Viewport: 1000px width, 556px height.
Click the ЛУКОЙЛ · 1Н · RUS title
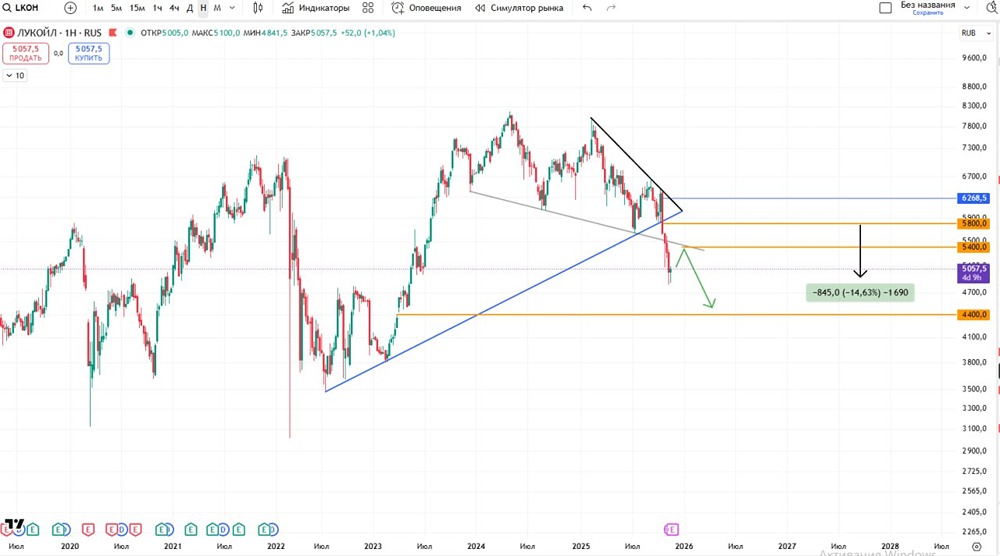tap(59, 33)
